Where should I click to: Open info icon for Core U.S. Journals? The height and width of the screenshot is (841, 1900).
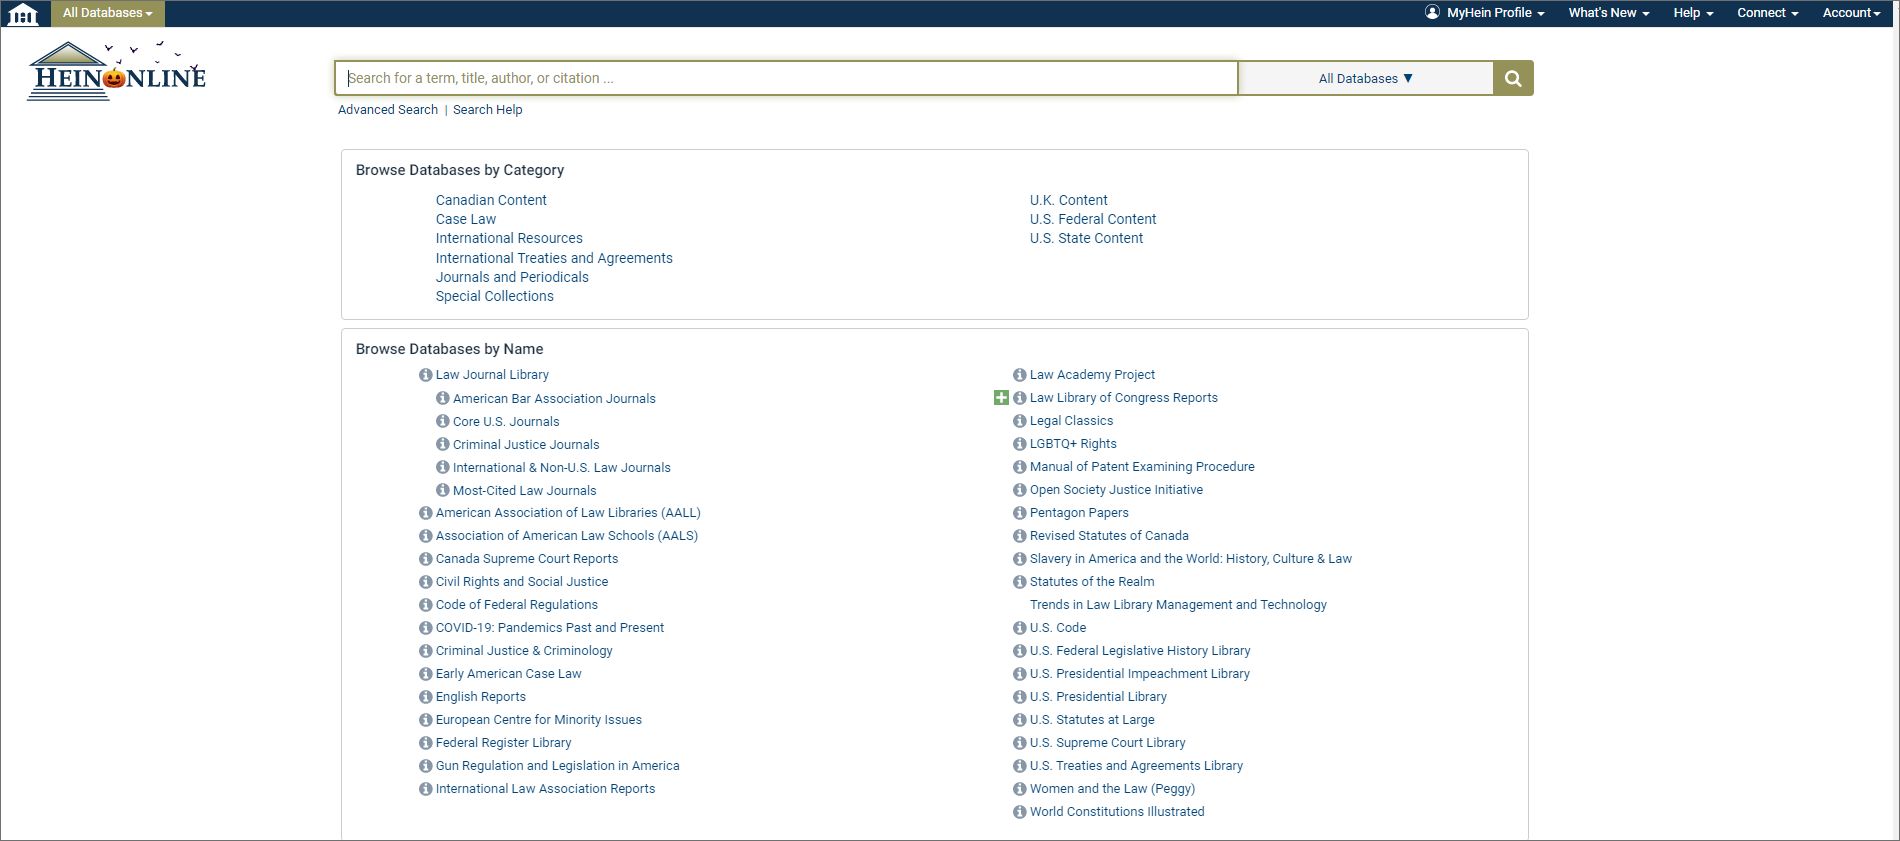[442, 421]
